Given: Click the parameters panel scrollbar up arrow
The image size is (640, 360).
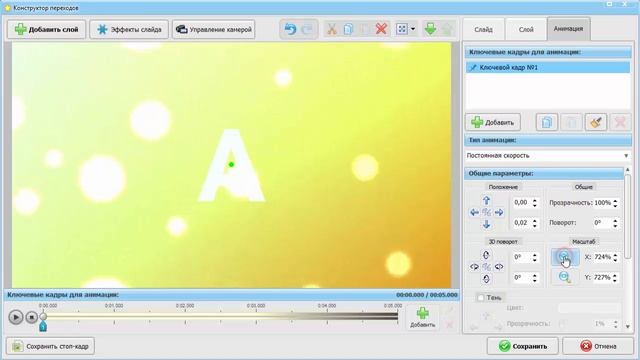Looking at the screenshot, I should tap(628, 170).
